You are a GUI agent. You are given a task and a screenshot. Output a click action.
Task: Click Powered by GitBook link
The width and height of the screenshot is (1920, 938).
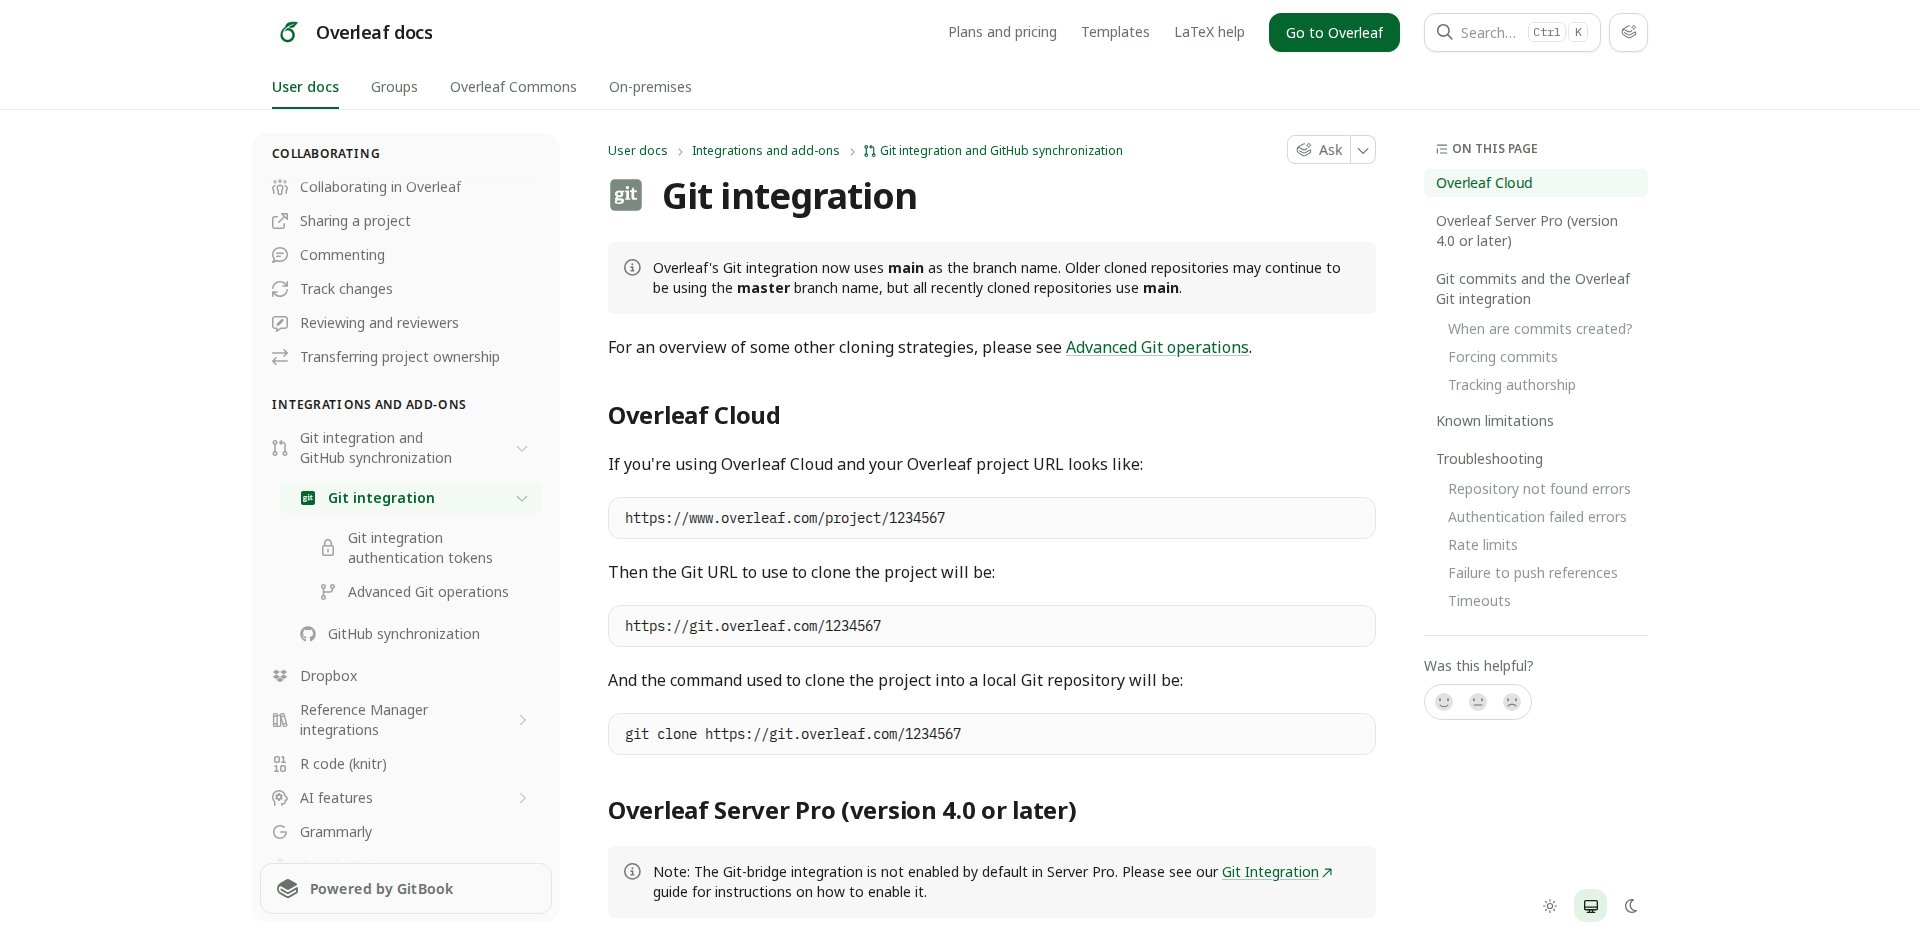pyautogui.click(x=406, y=889)
